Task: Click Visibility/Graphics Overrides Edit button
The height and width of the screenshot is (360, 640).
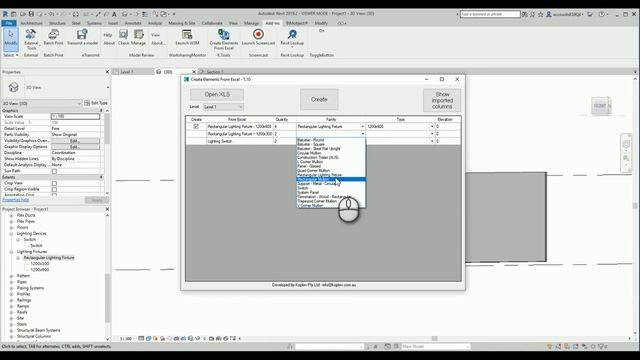Action: click(x=75, y=140)
